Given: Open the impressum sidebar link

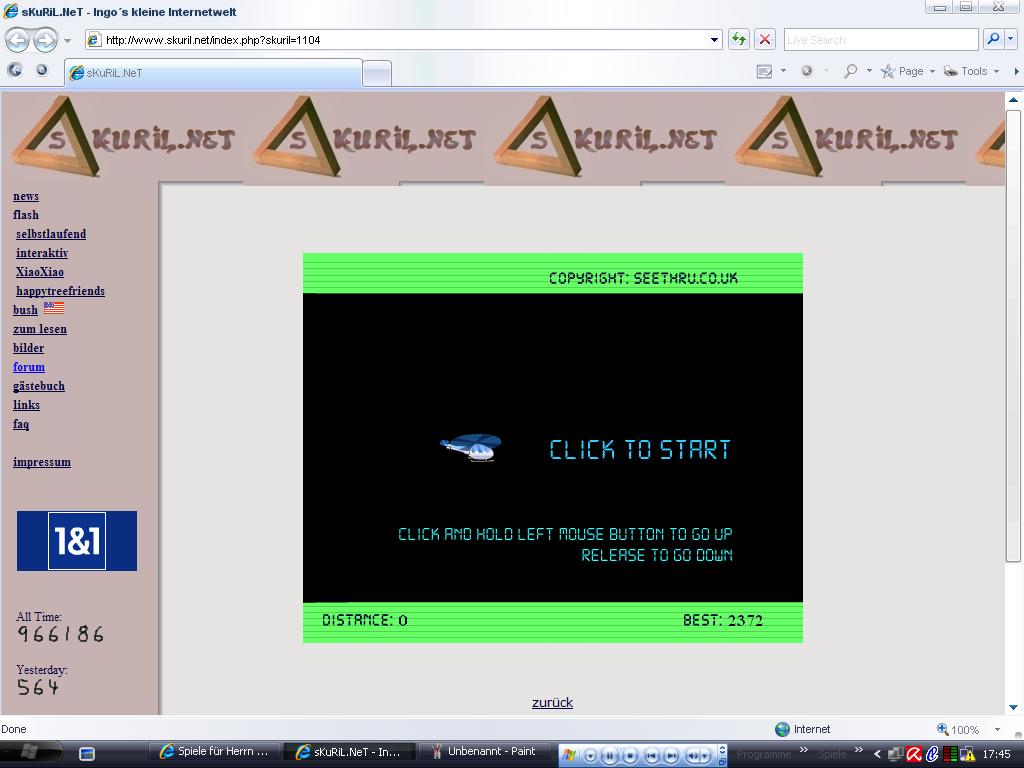Looking at the screenshot, I should 42,462.
